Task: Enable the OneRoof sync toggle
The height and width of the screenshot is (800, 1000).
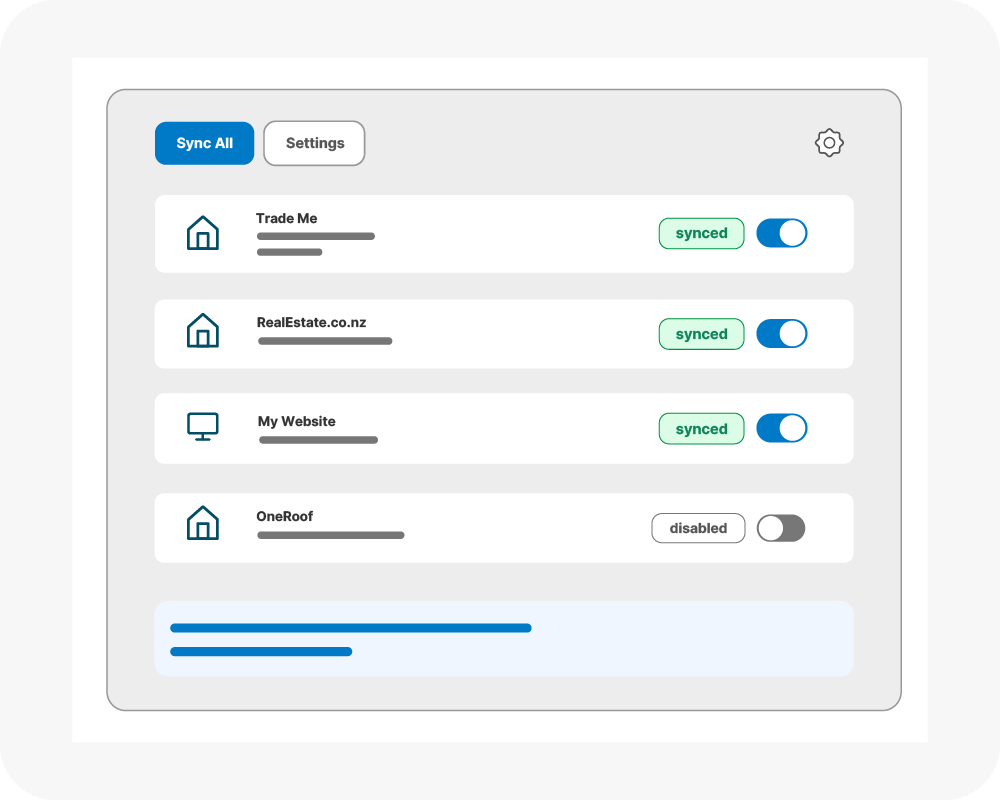Action: (781, 528)
